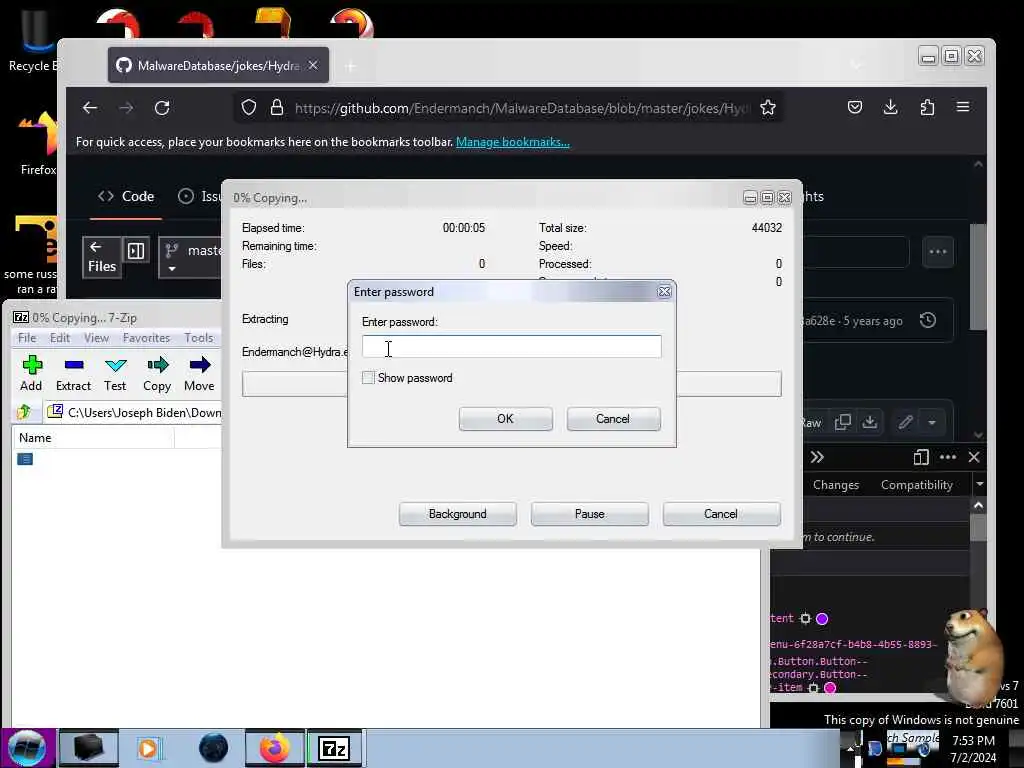
Task: View the file commit history icon
Action: point(928,320)
